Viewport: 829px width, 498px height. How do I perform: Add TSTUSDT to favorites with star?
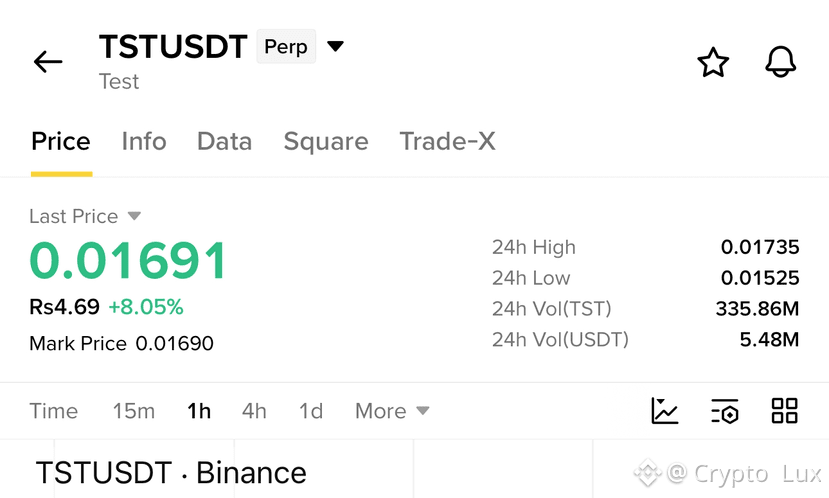(x=713, y=62)
